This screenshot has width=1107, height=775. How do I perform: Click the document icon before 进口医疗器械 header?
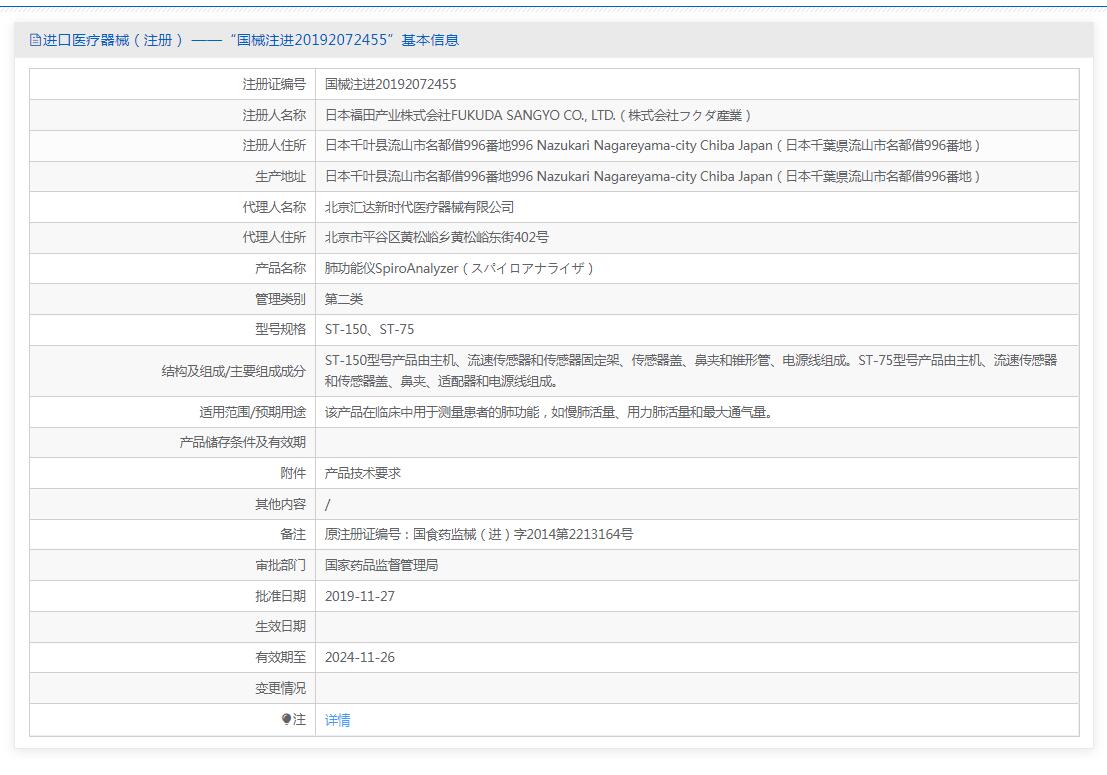point(35,40)
